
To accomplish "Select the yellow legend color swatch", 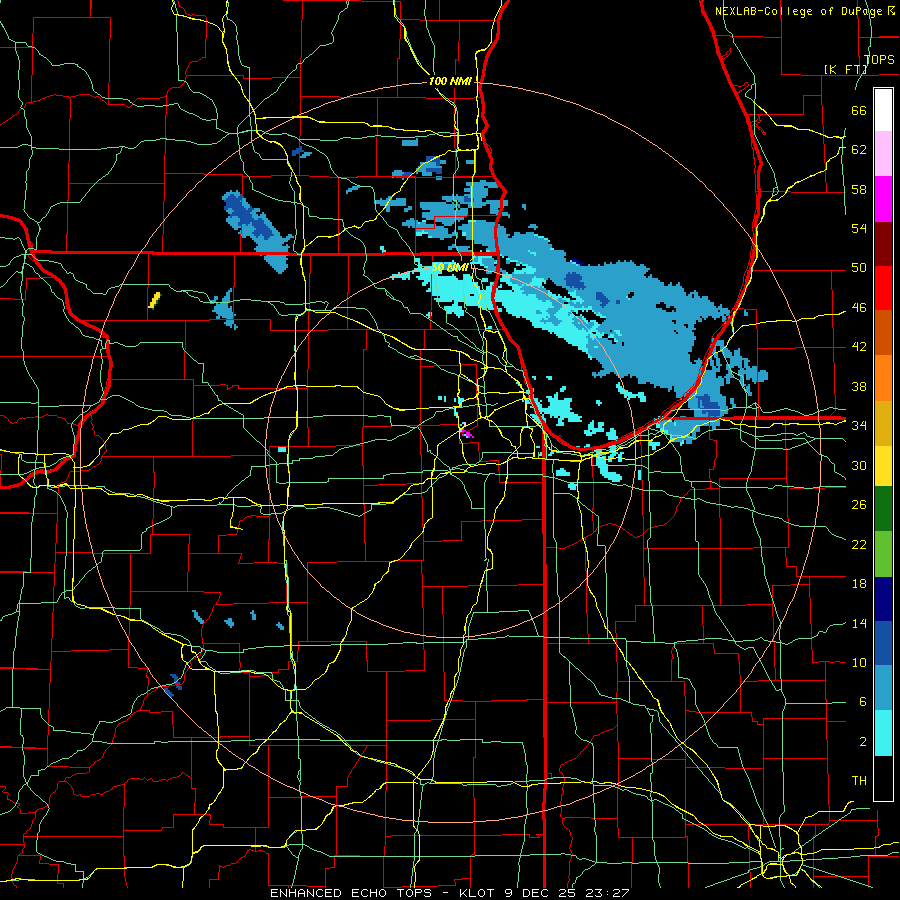I will tap(883, 466).
